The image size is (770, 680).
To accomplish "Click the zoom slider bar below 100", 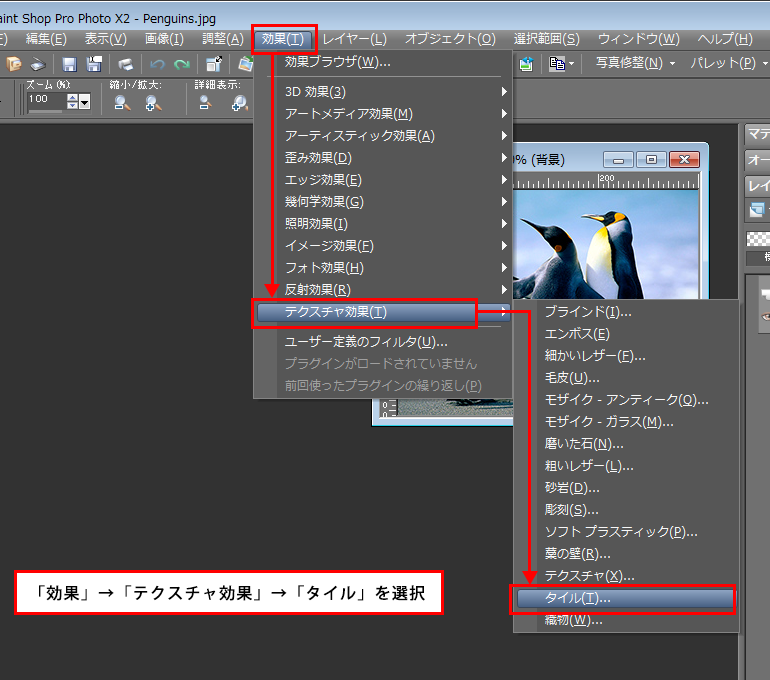I will click(45, 111).
